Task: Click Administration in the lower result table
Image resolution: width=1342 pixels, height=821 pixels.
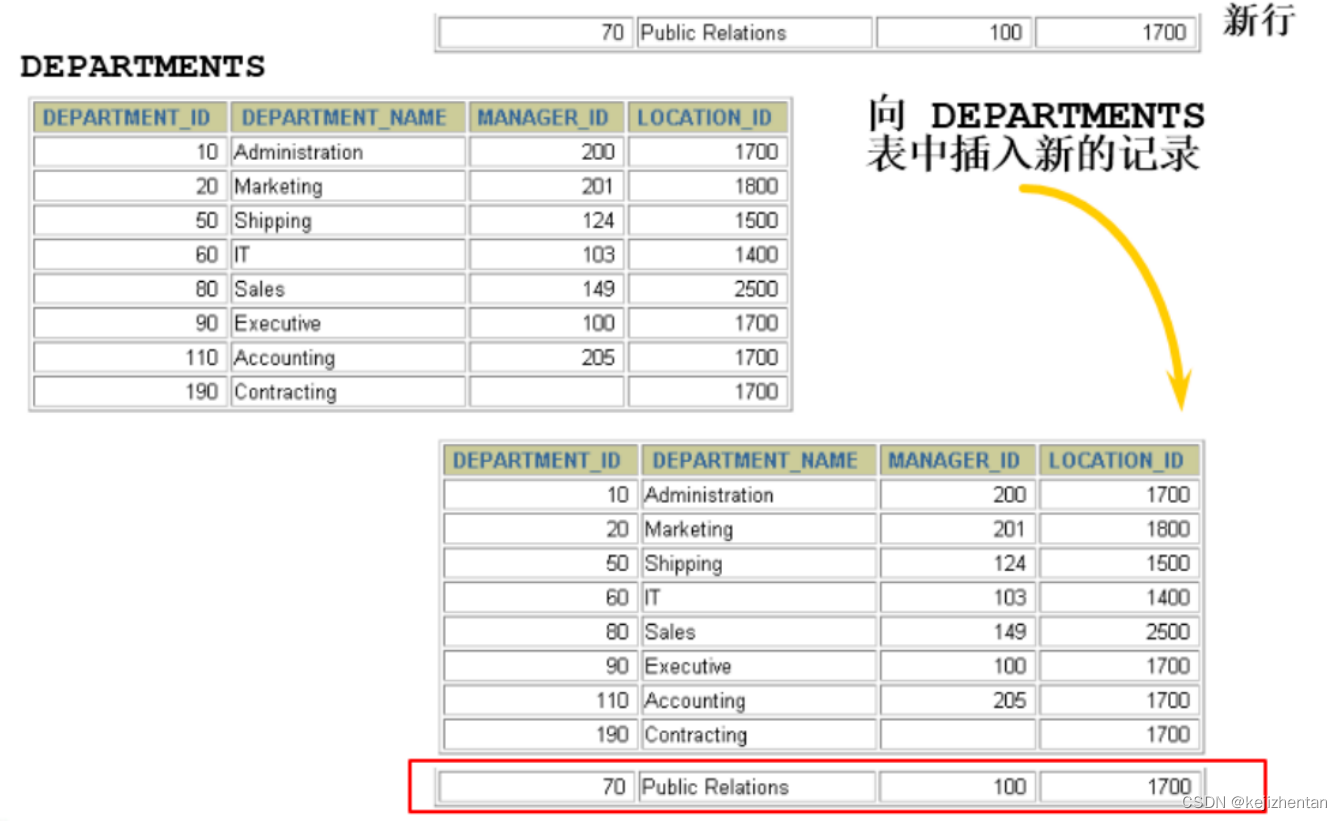Action: (709, 495)
